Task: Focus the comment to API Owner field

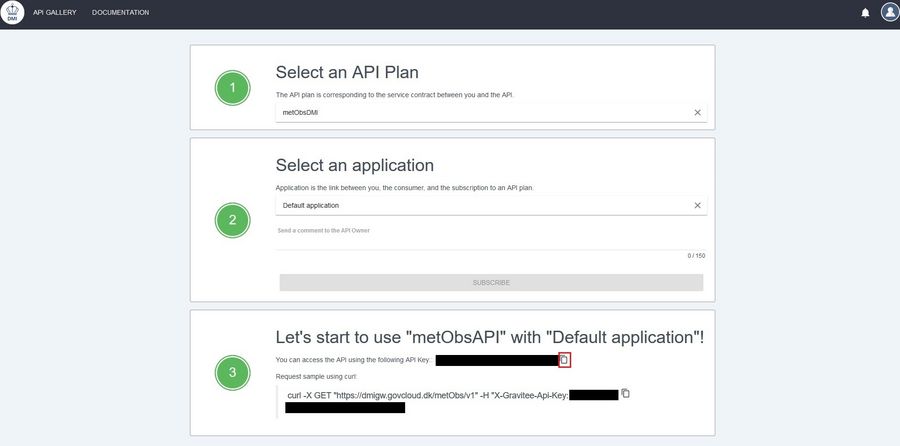Action: click(x=490, y=240)
